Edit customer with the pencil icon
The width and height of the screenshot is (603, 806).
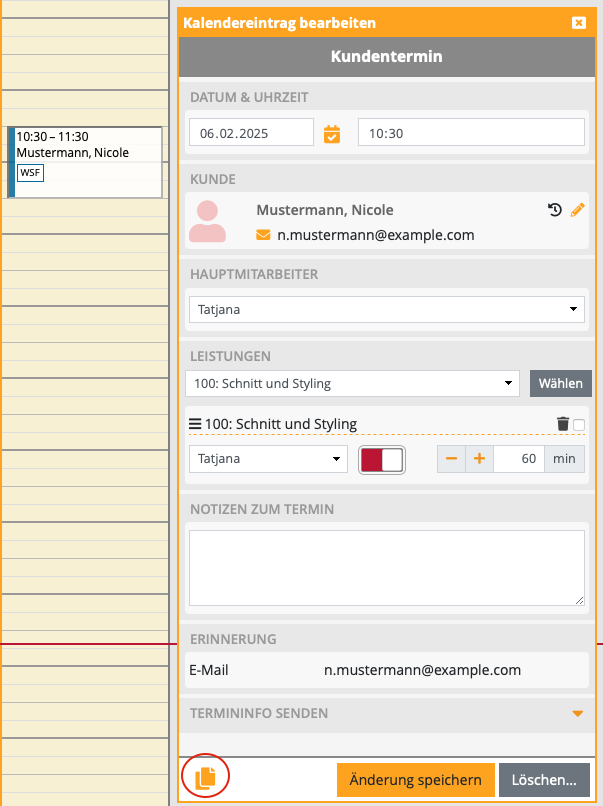(577, 210)
